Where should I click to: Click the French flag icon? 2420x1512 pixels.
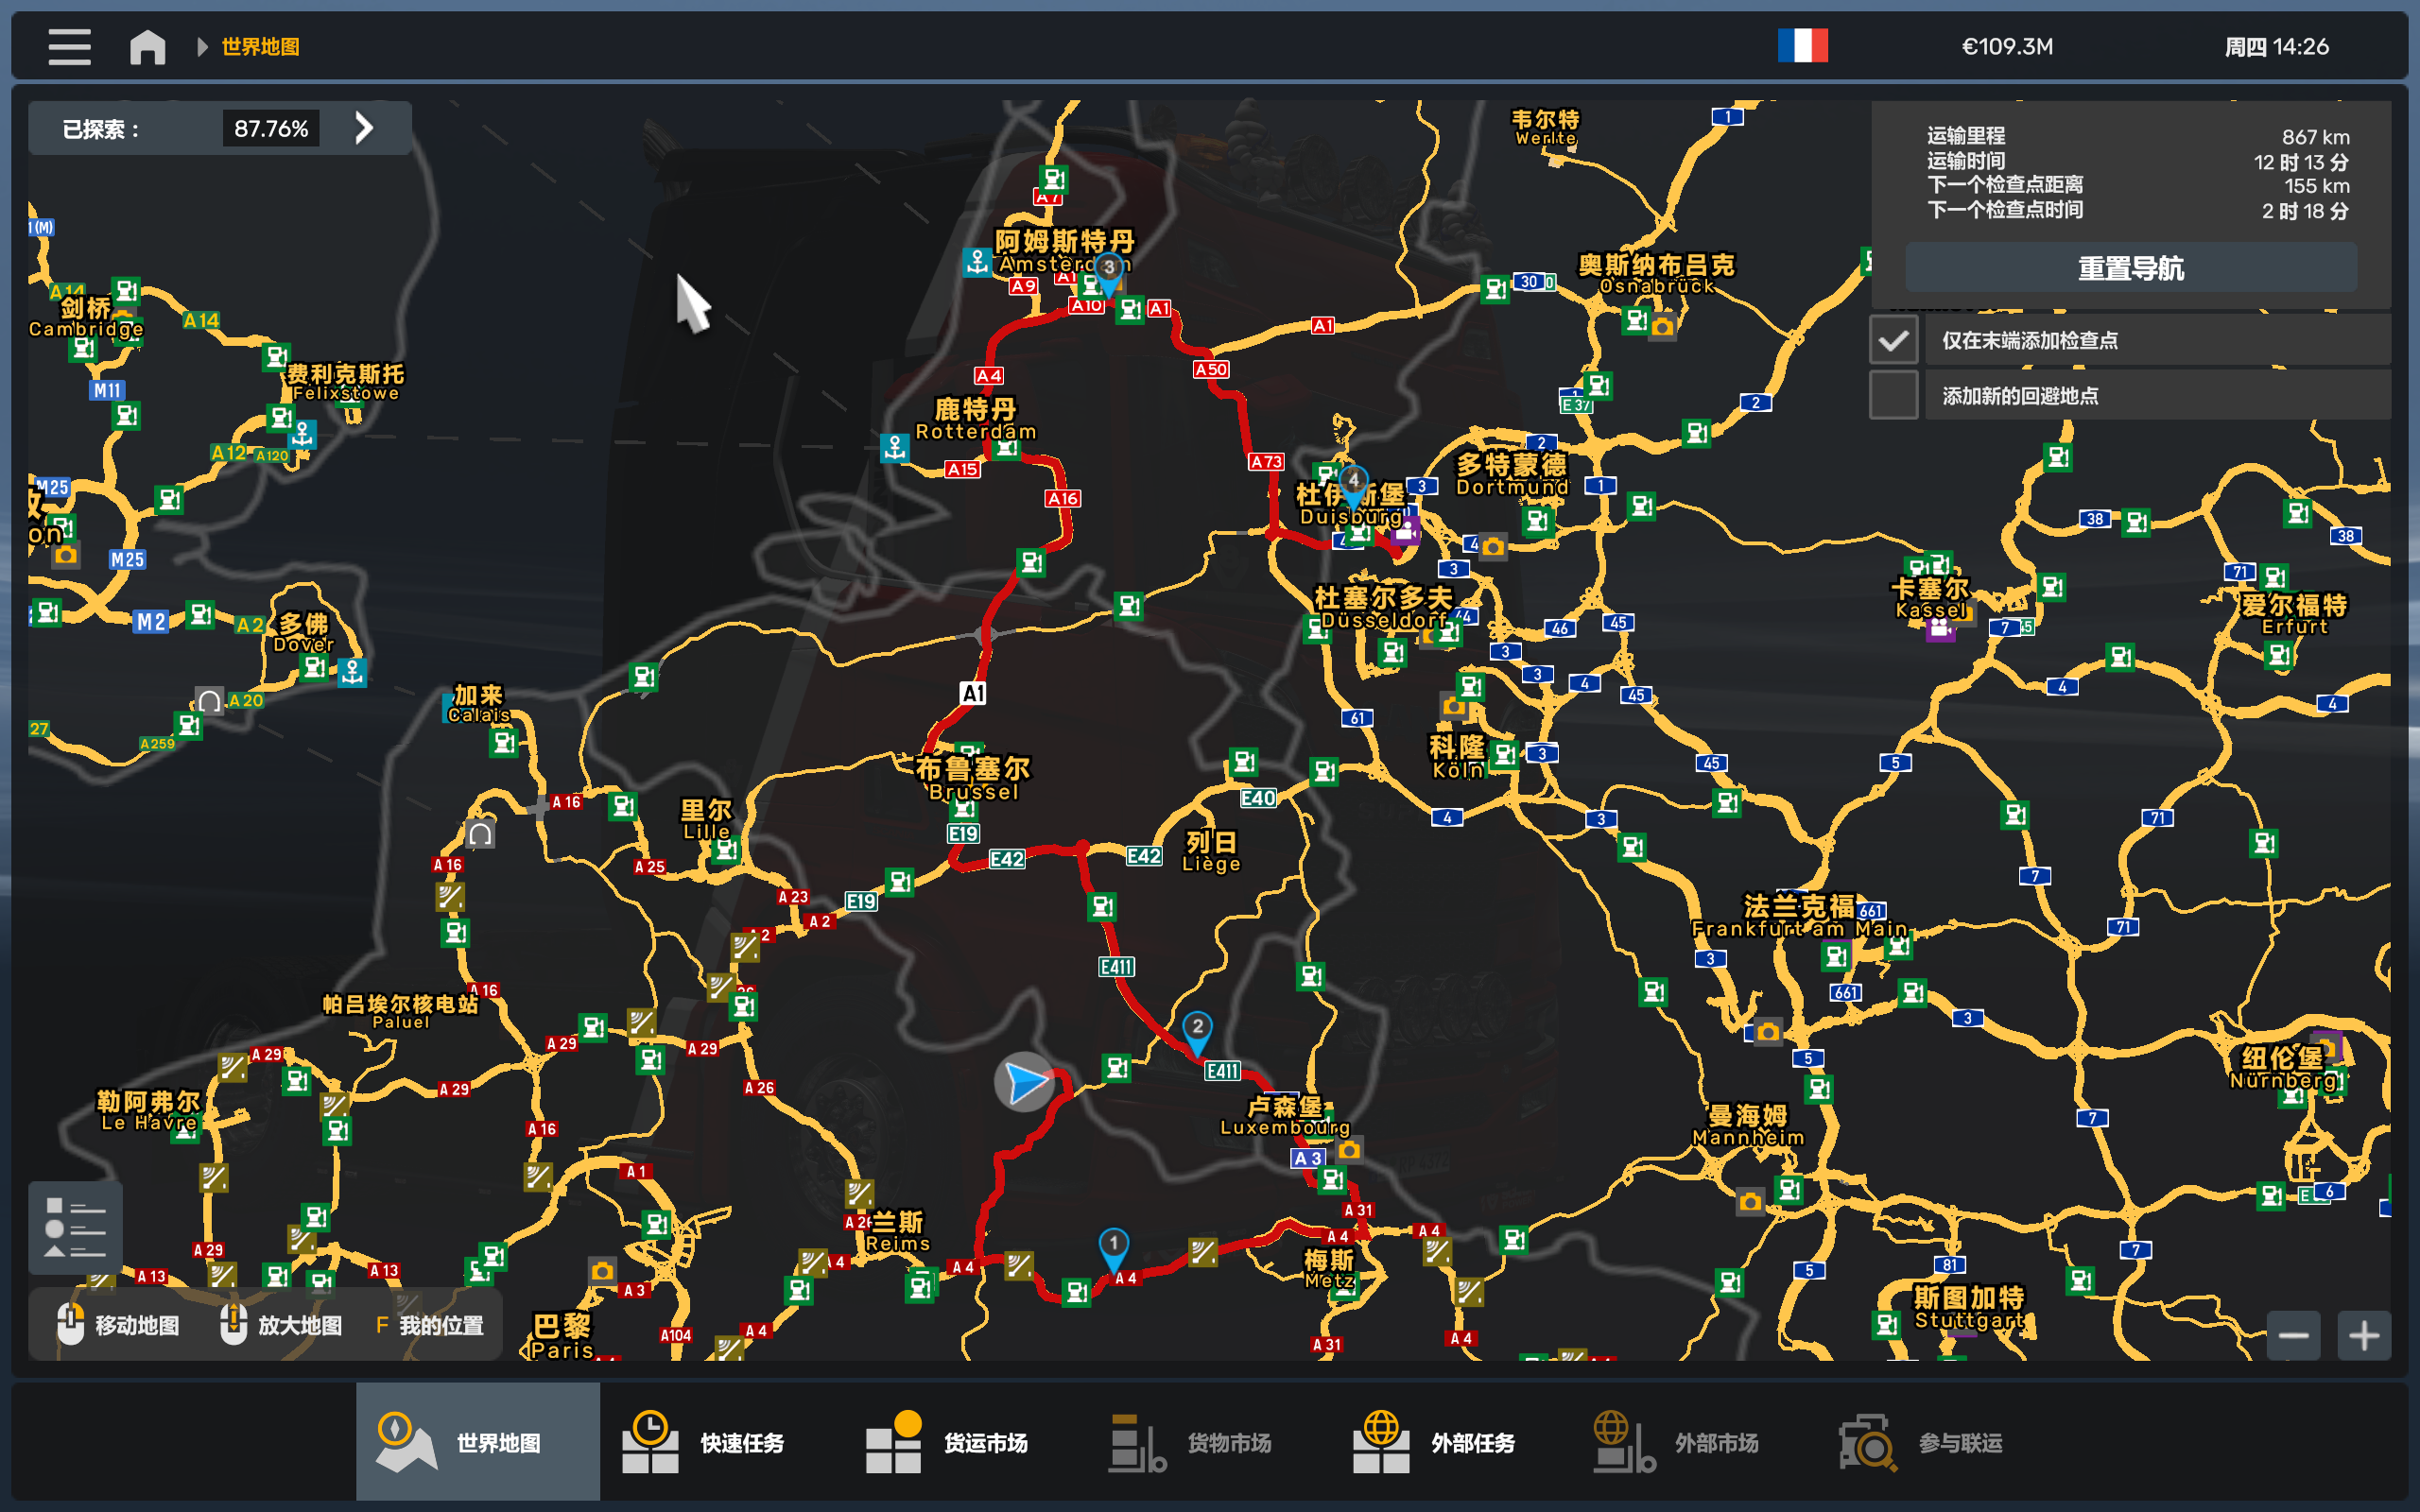[x=1802, y=46]
